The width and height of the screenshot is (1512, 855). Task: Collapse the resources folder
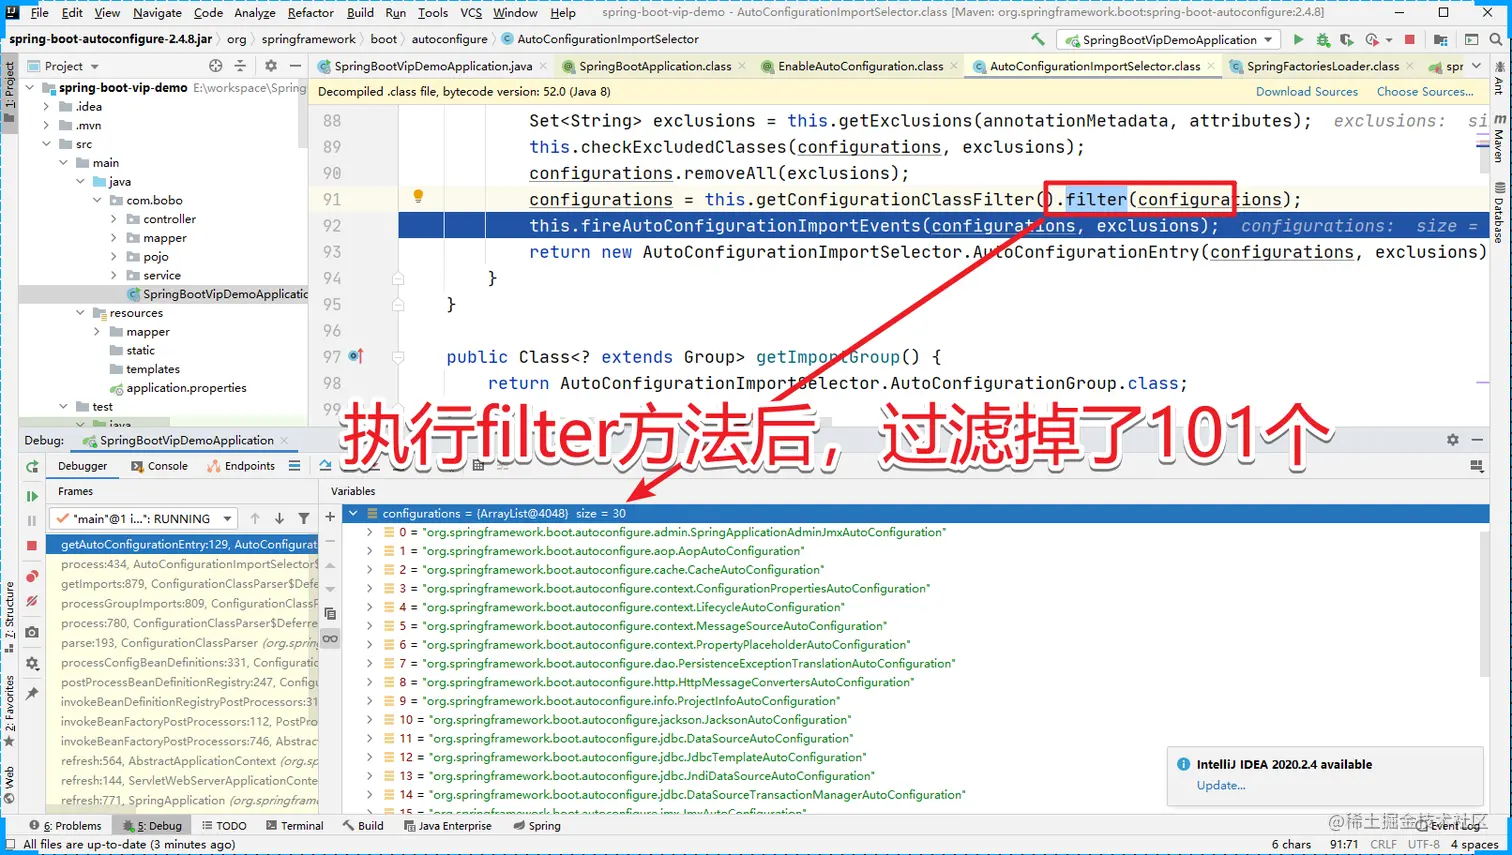point(80,313)
